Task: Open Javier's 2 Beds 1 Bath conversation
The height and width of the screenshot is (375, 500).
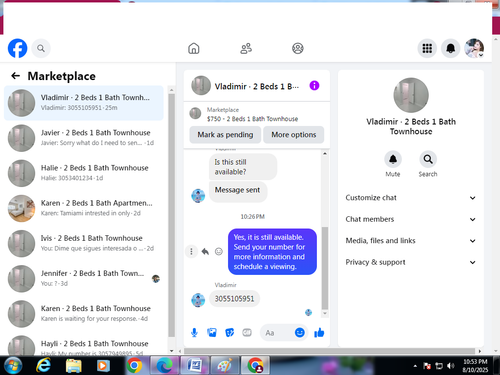Action: point(84,138)
